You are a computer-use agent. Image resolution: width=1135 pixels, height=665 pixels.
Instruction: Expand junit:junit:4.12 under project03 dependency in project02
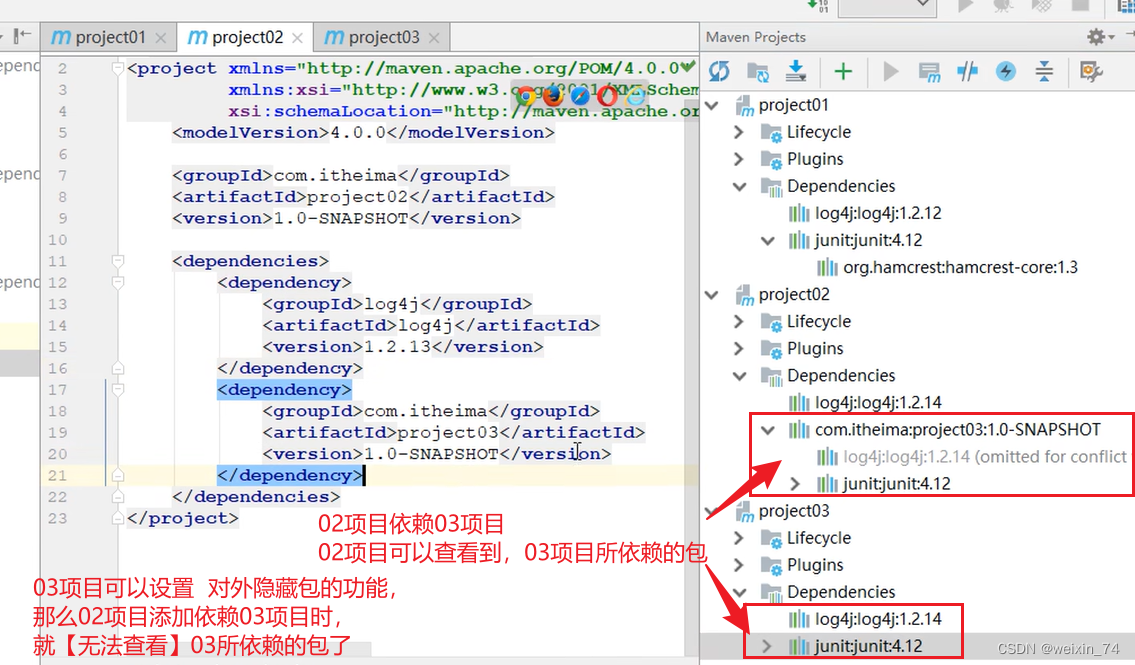pos(796,484)
